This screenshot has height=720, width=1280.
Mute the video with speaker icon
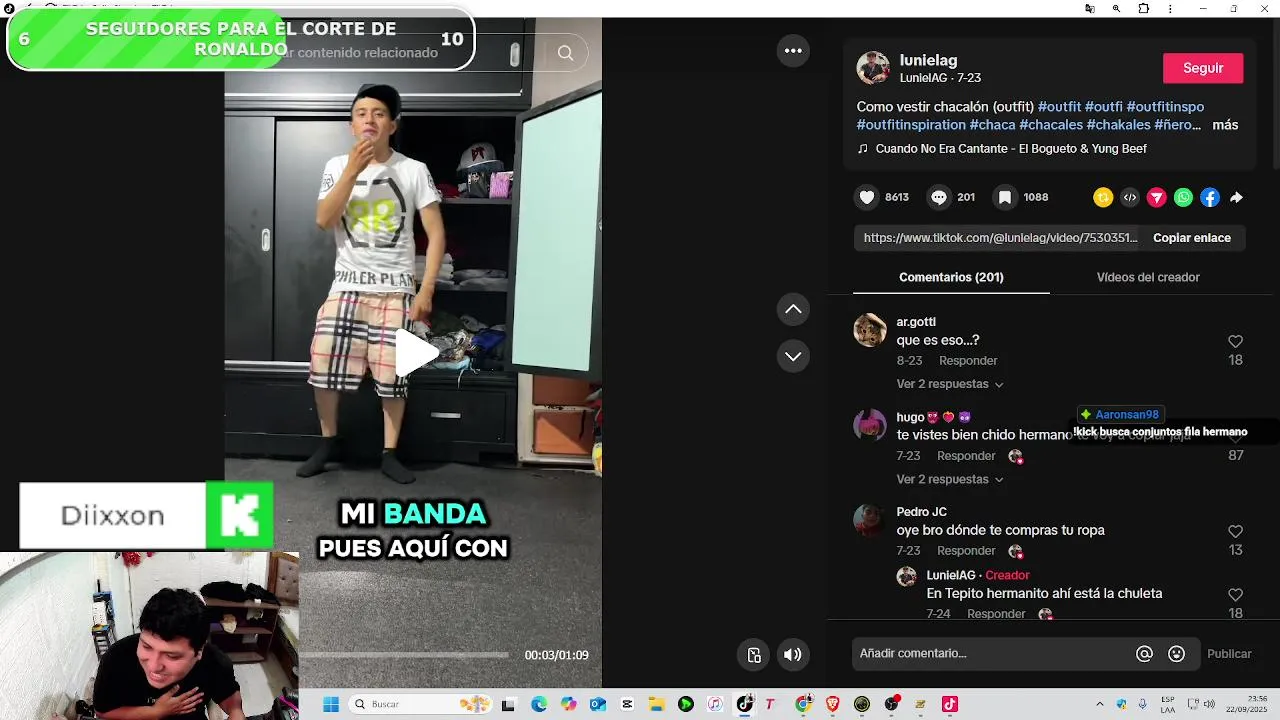[x=792, y=655]
